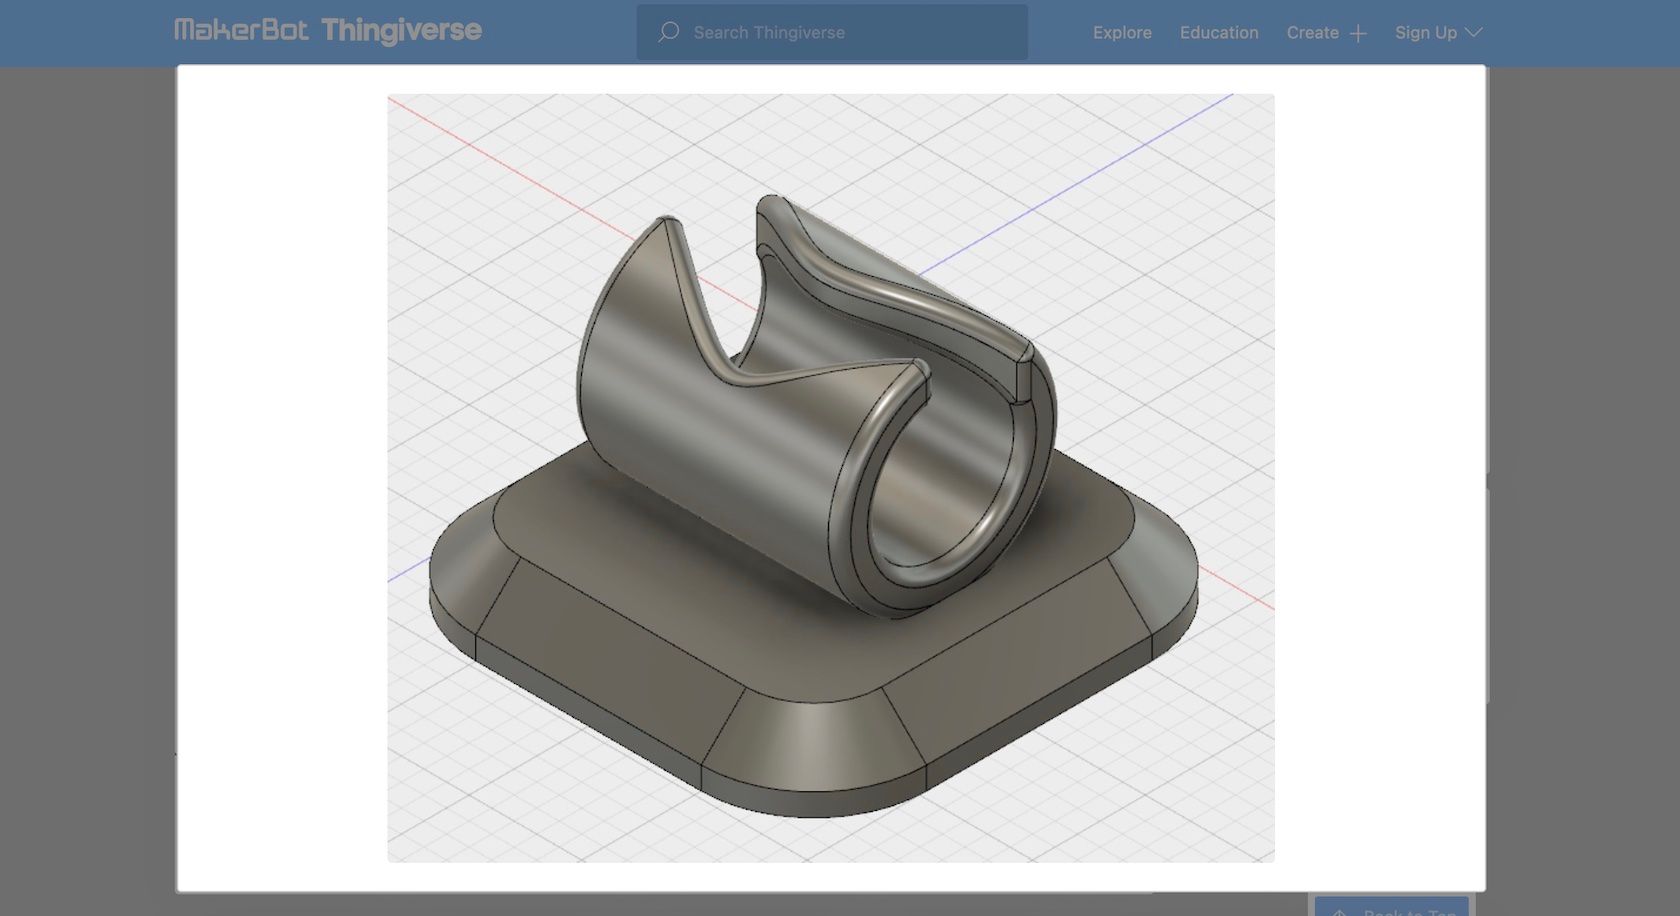Viewport: 1680px width, 916px height.
Task: Click the 3D clip model image
Action: click(x=831, y=478)
